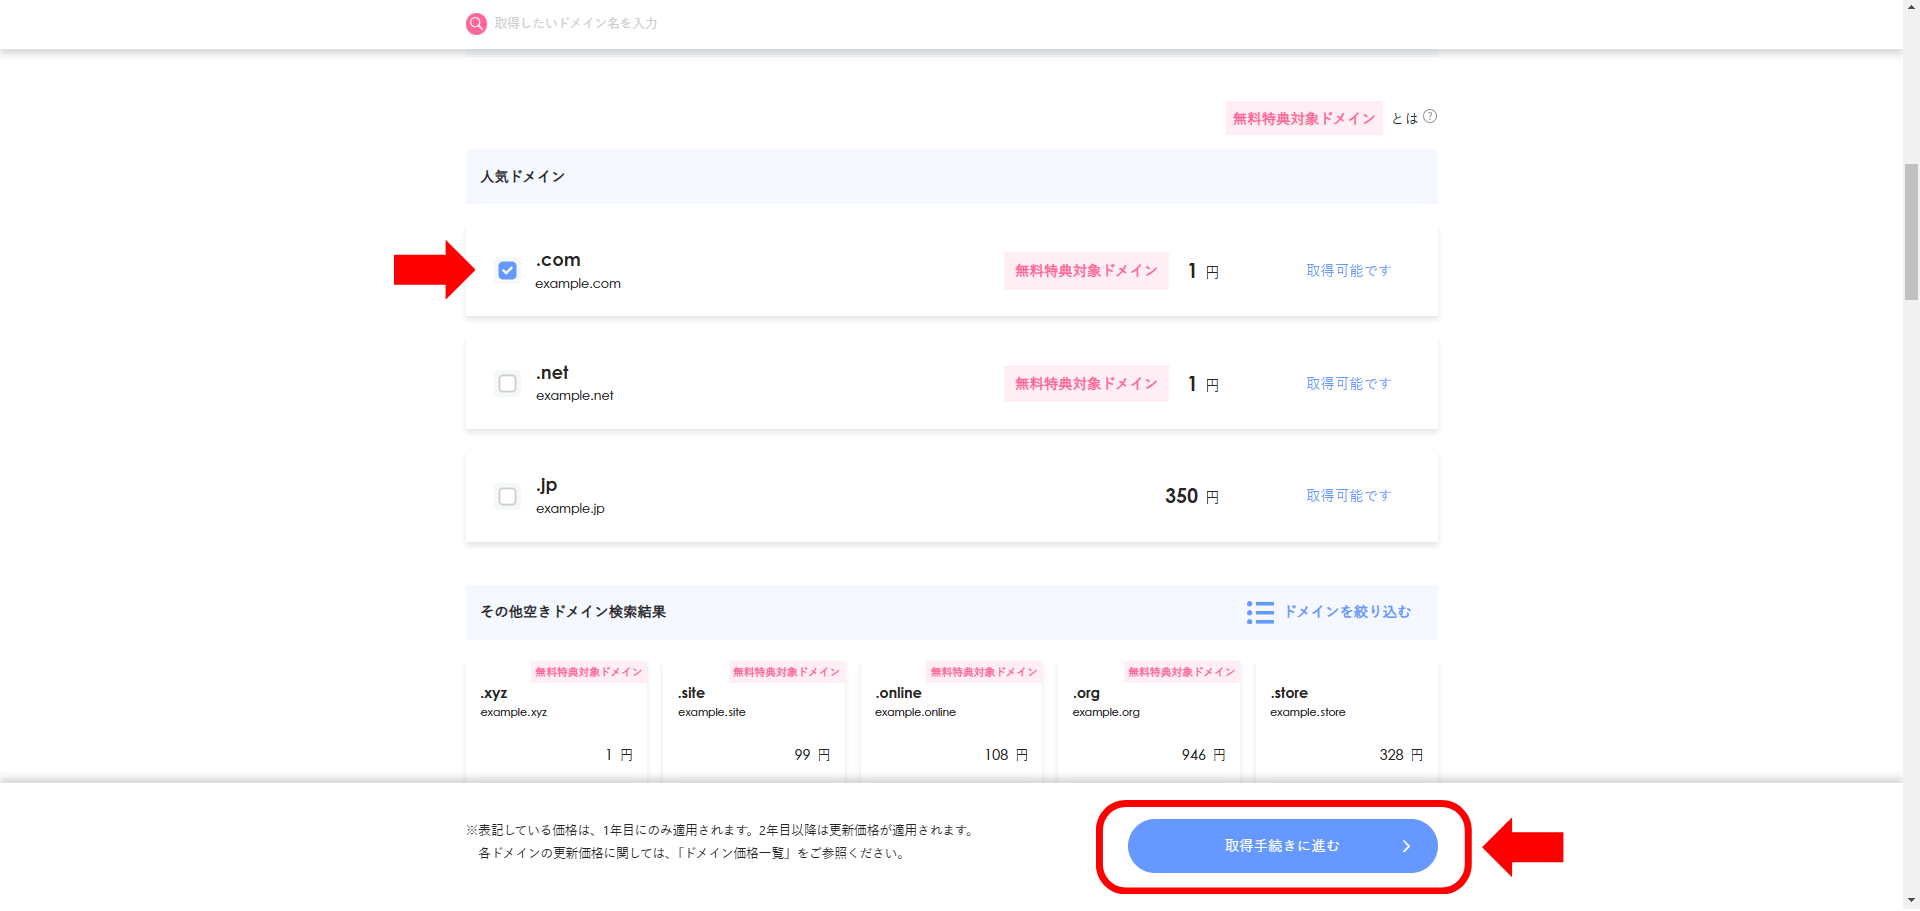1920x911 pixels.
Task: Click the 無料特典対象ドメイン badge on .xyz card
Action: tap(589, 672)
